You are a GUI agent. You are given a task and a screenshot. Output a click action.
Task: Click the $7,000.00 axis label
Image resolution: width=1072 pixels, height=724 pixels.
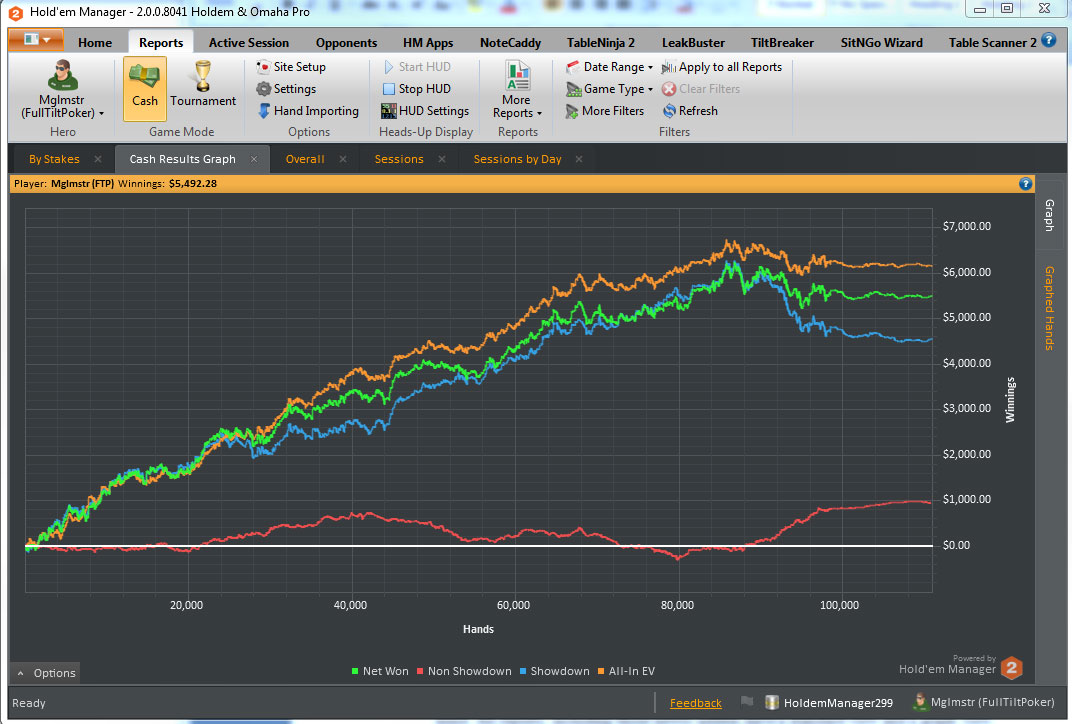click(x=966, y=226)
